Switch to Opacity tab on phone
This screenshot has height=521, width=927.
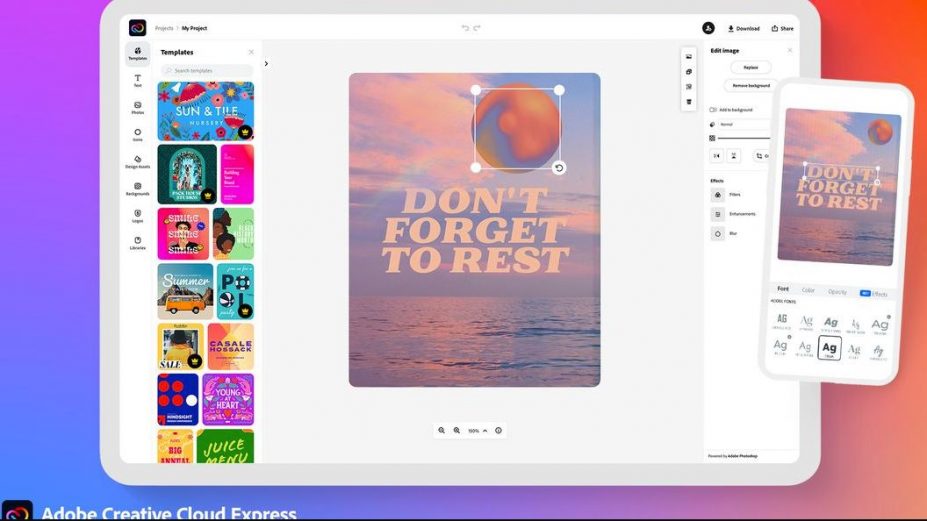pos(837,292)
